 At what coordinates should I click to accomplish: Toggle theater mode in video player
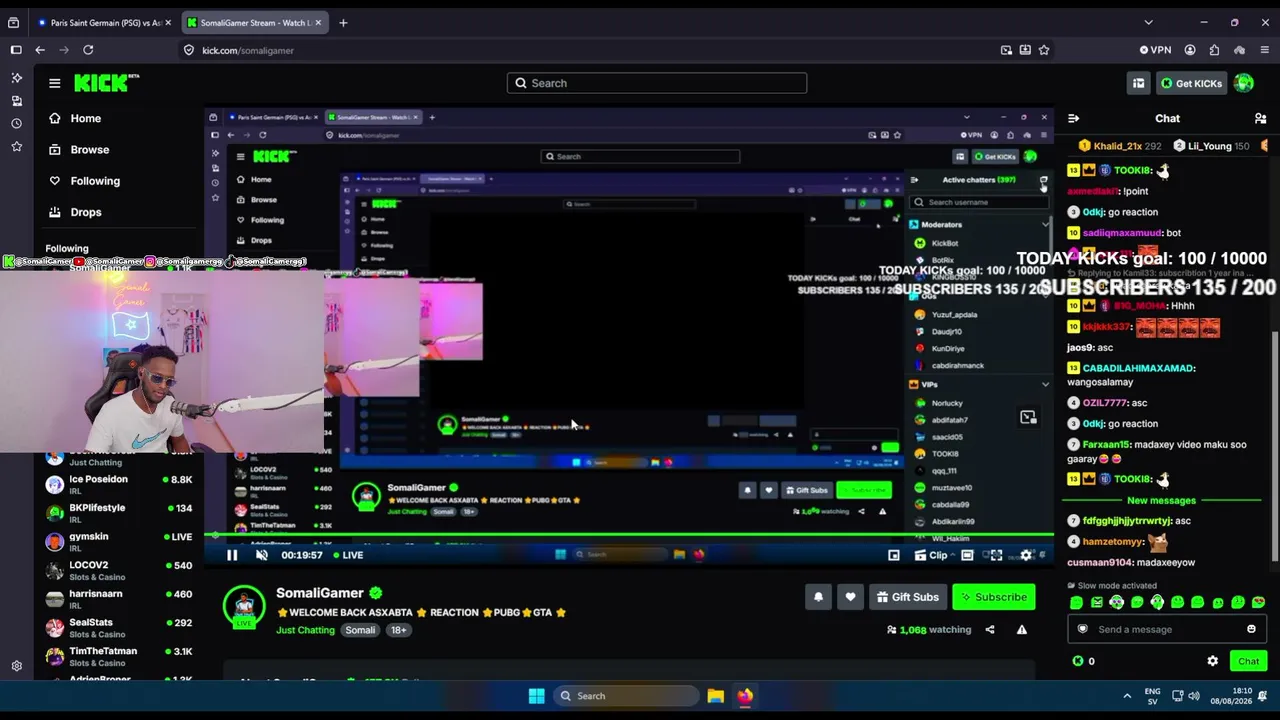click(x=967, y=555)
